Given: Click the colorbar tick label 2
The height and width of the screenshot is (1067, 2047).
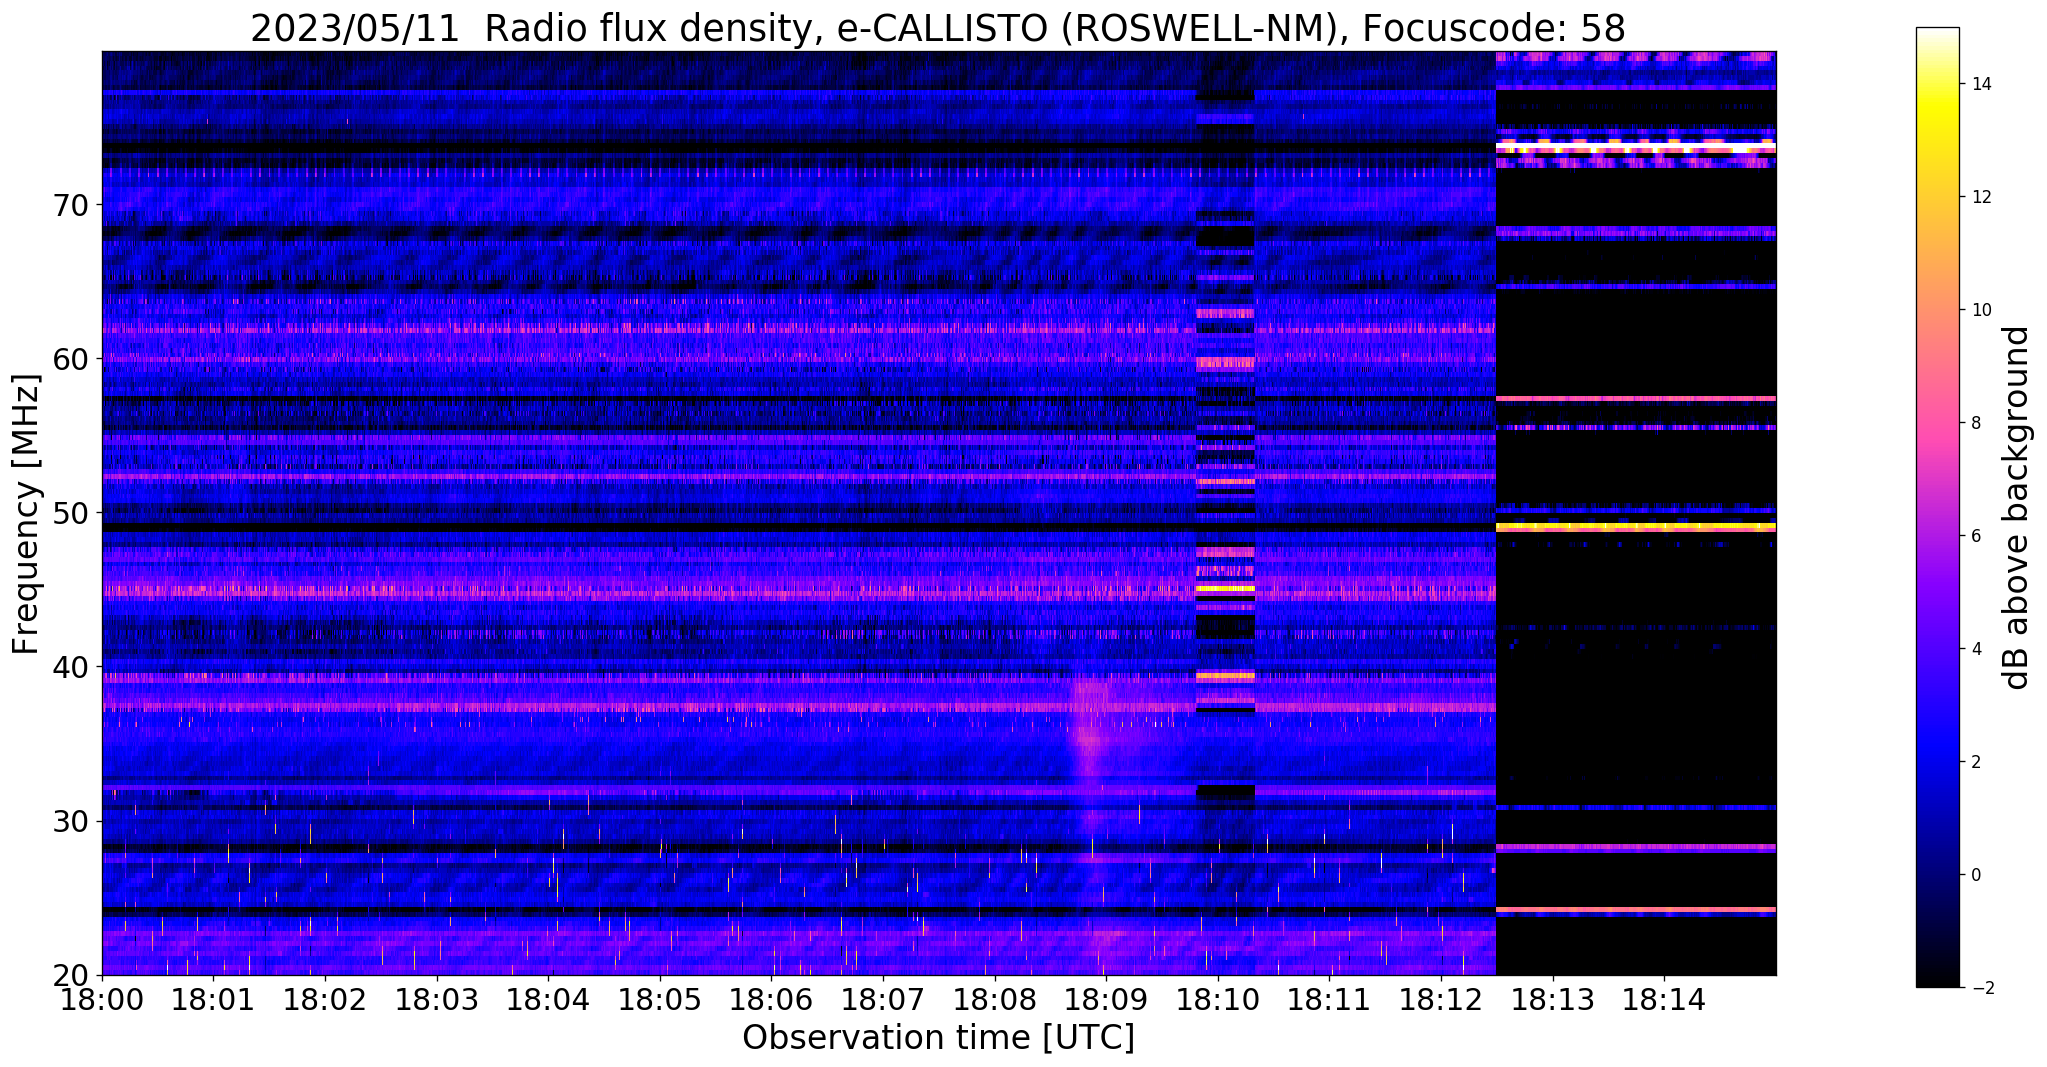Looking at the screenshot, I should (x=1975, y=762).
